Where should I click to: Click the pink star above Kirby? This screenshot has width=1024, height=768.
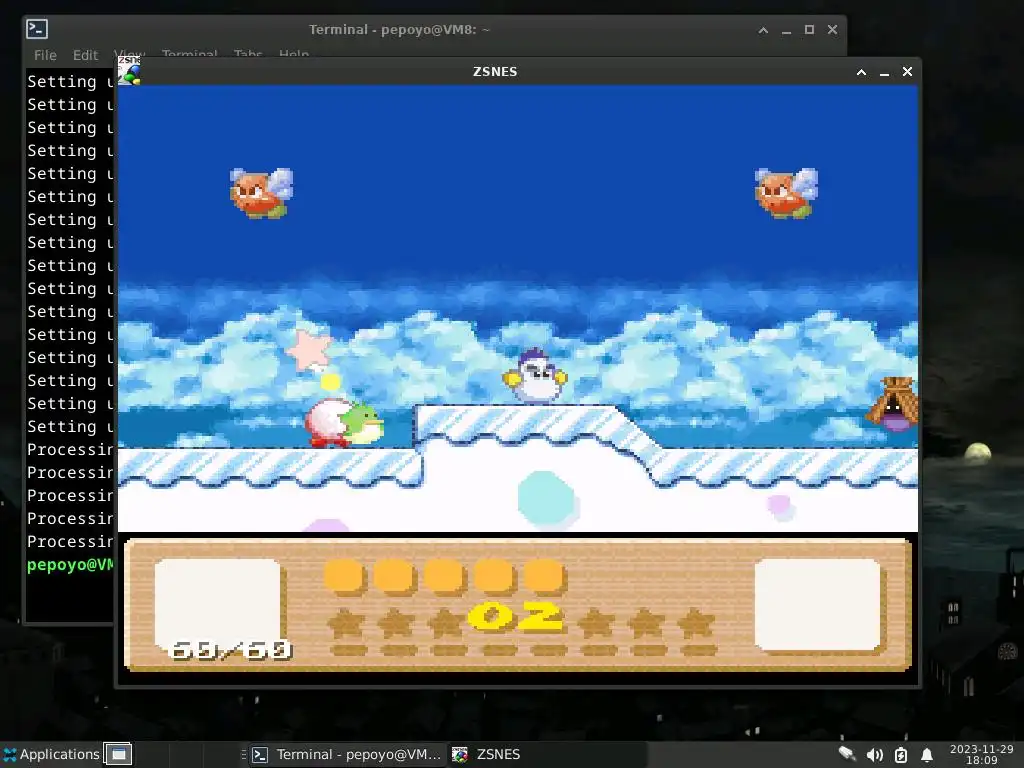click(x=309, y=350)
